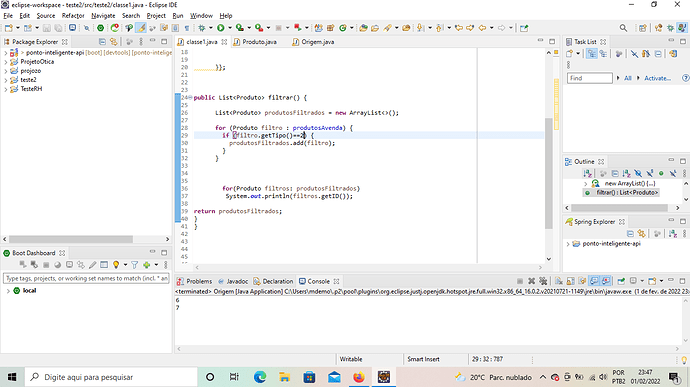690x387 pixels.
Task: Click the All filter link in Task List
Action: pos(628,78)
